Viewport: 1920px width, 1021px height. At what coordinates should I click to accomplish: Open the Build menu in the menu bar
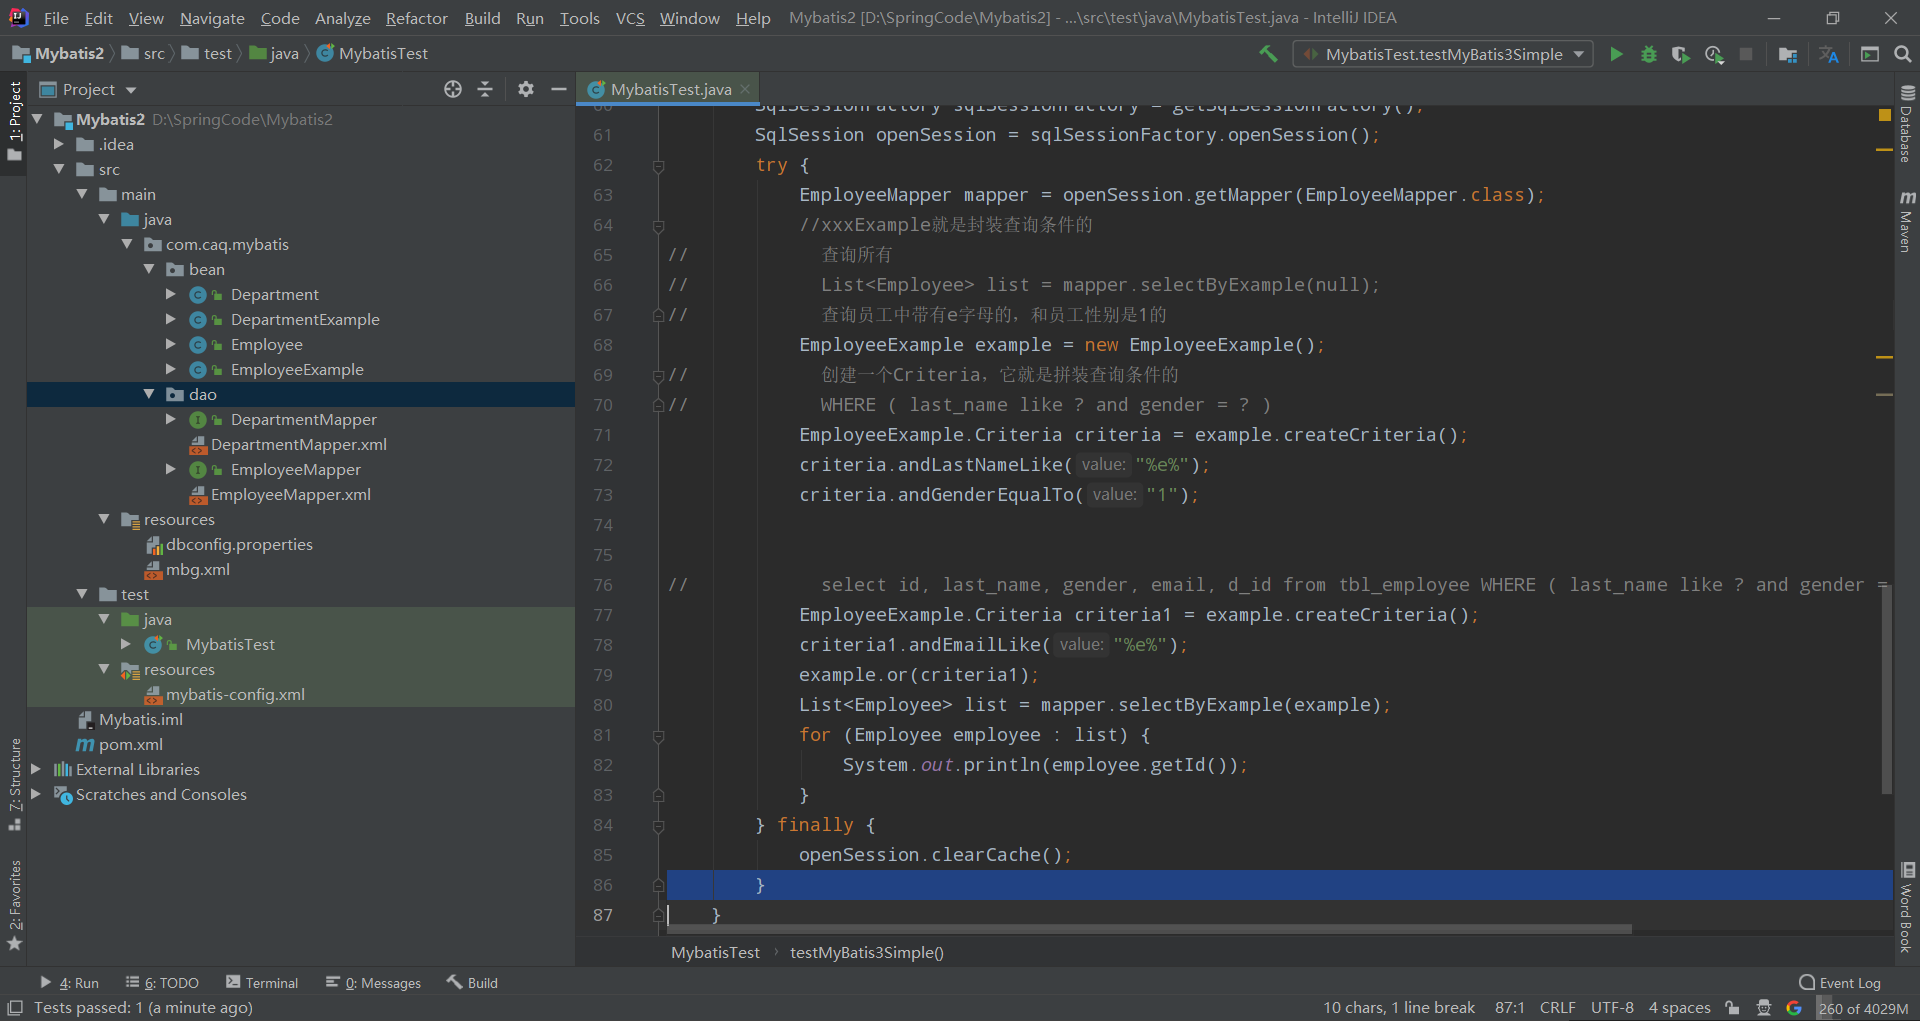(x=482, y=18)
